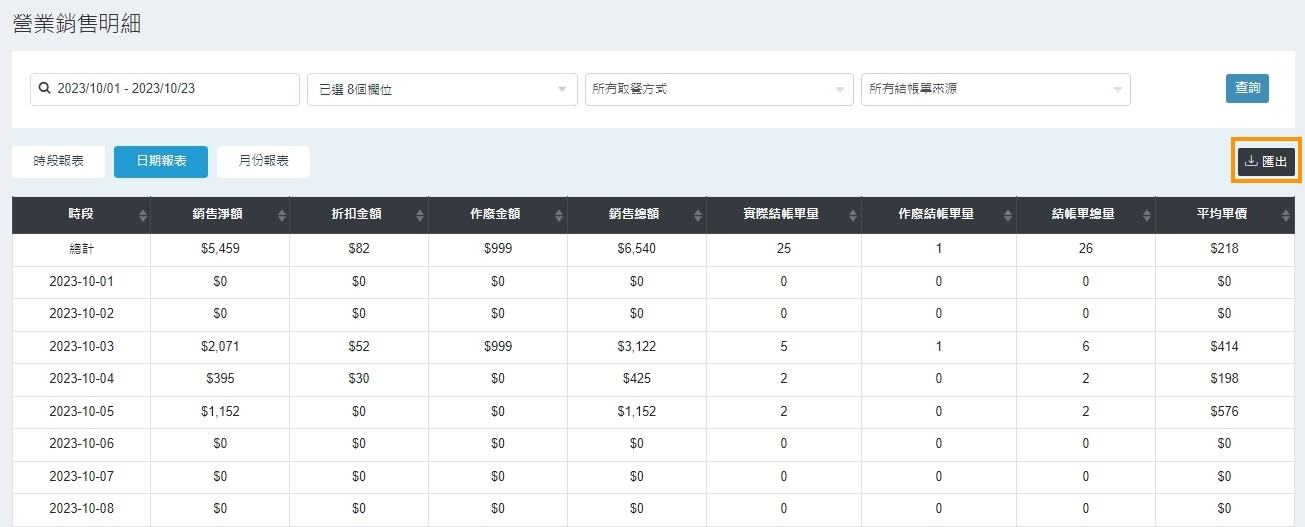The height and width of the screenshot is (527, 1305).
Task: Click the sort arrows in 時段 column header
Action: click(142, 215)
